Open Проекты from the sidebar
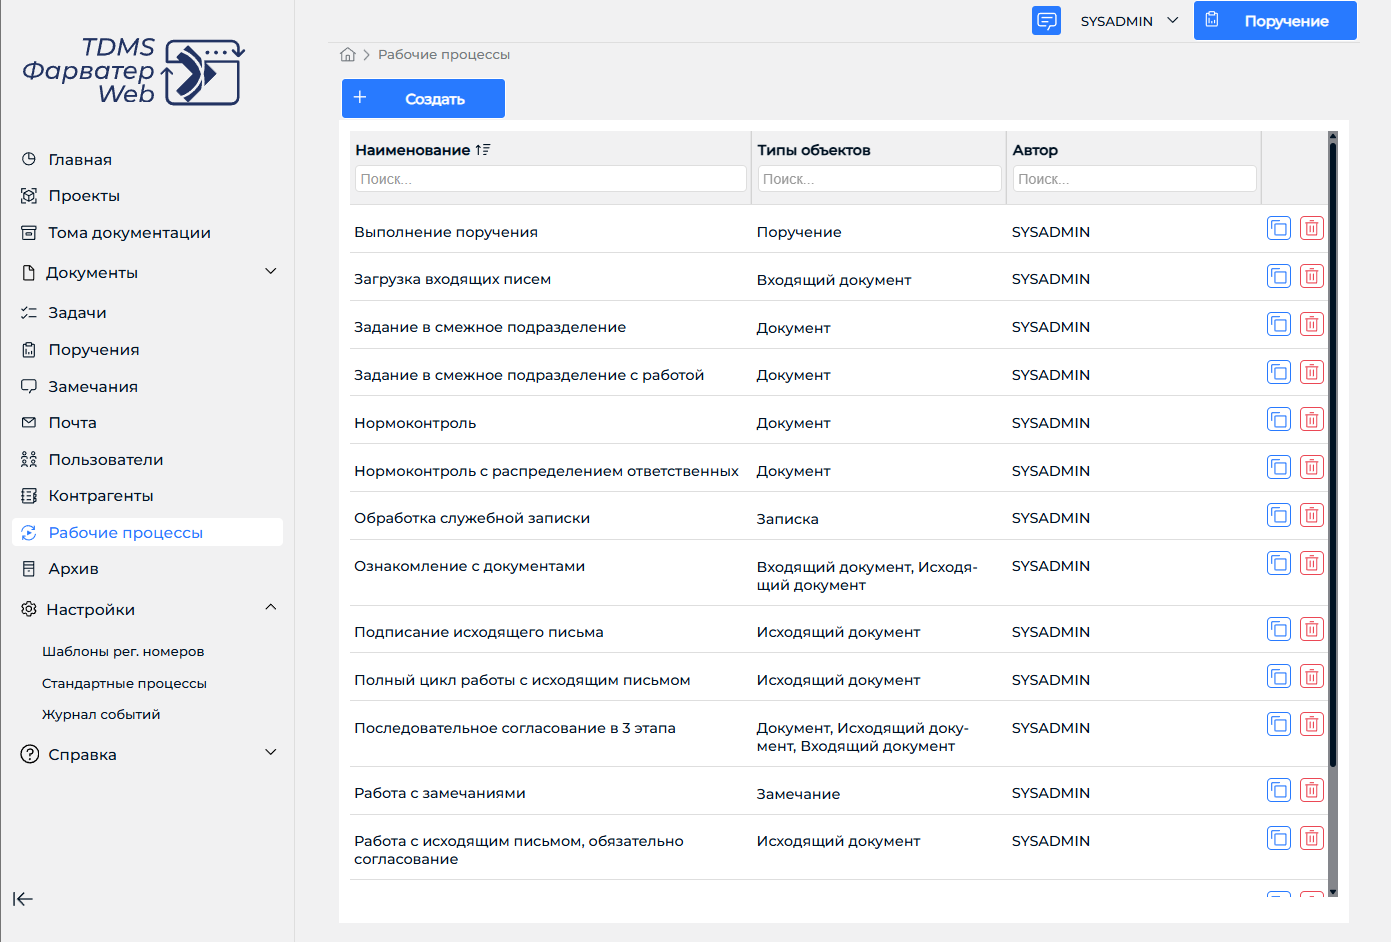 [x=84, y=196]
